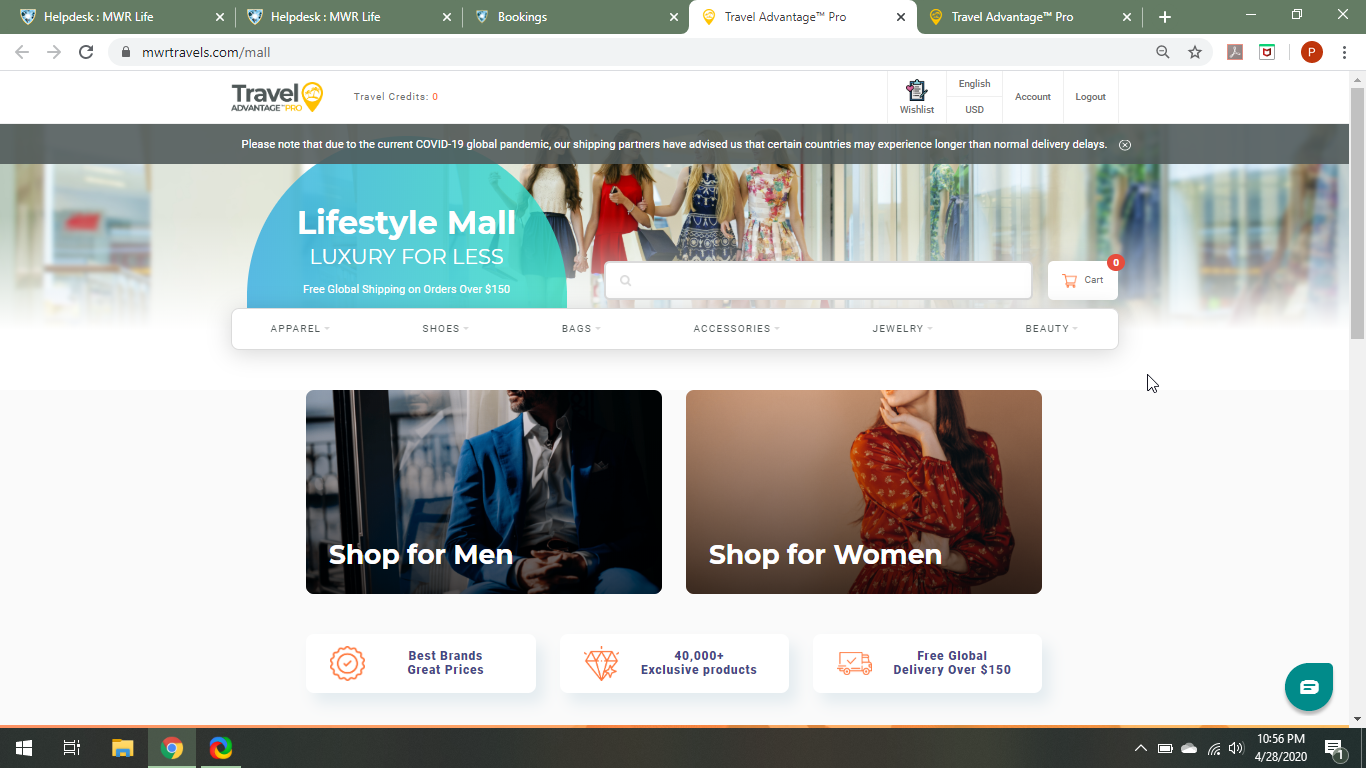The width and height of the screenshot is (1366, 768).
Task: Click the Logout link
Action: 1090,97
